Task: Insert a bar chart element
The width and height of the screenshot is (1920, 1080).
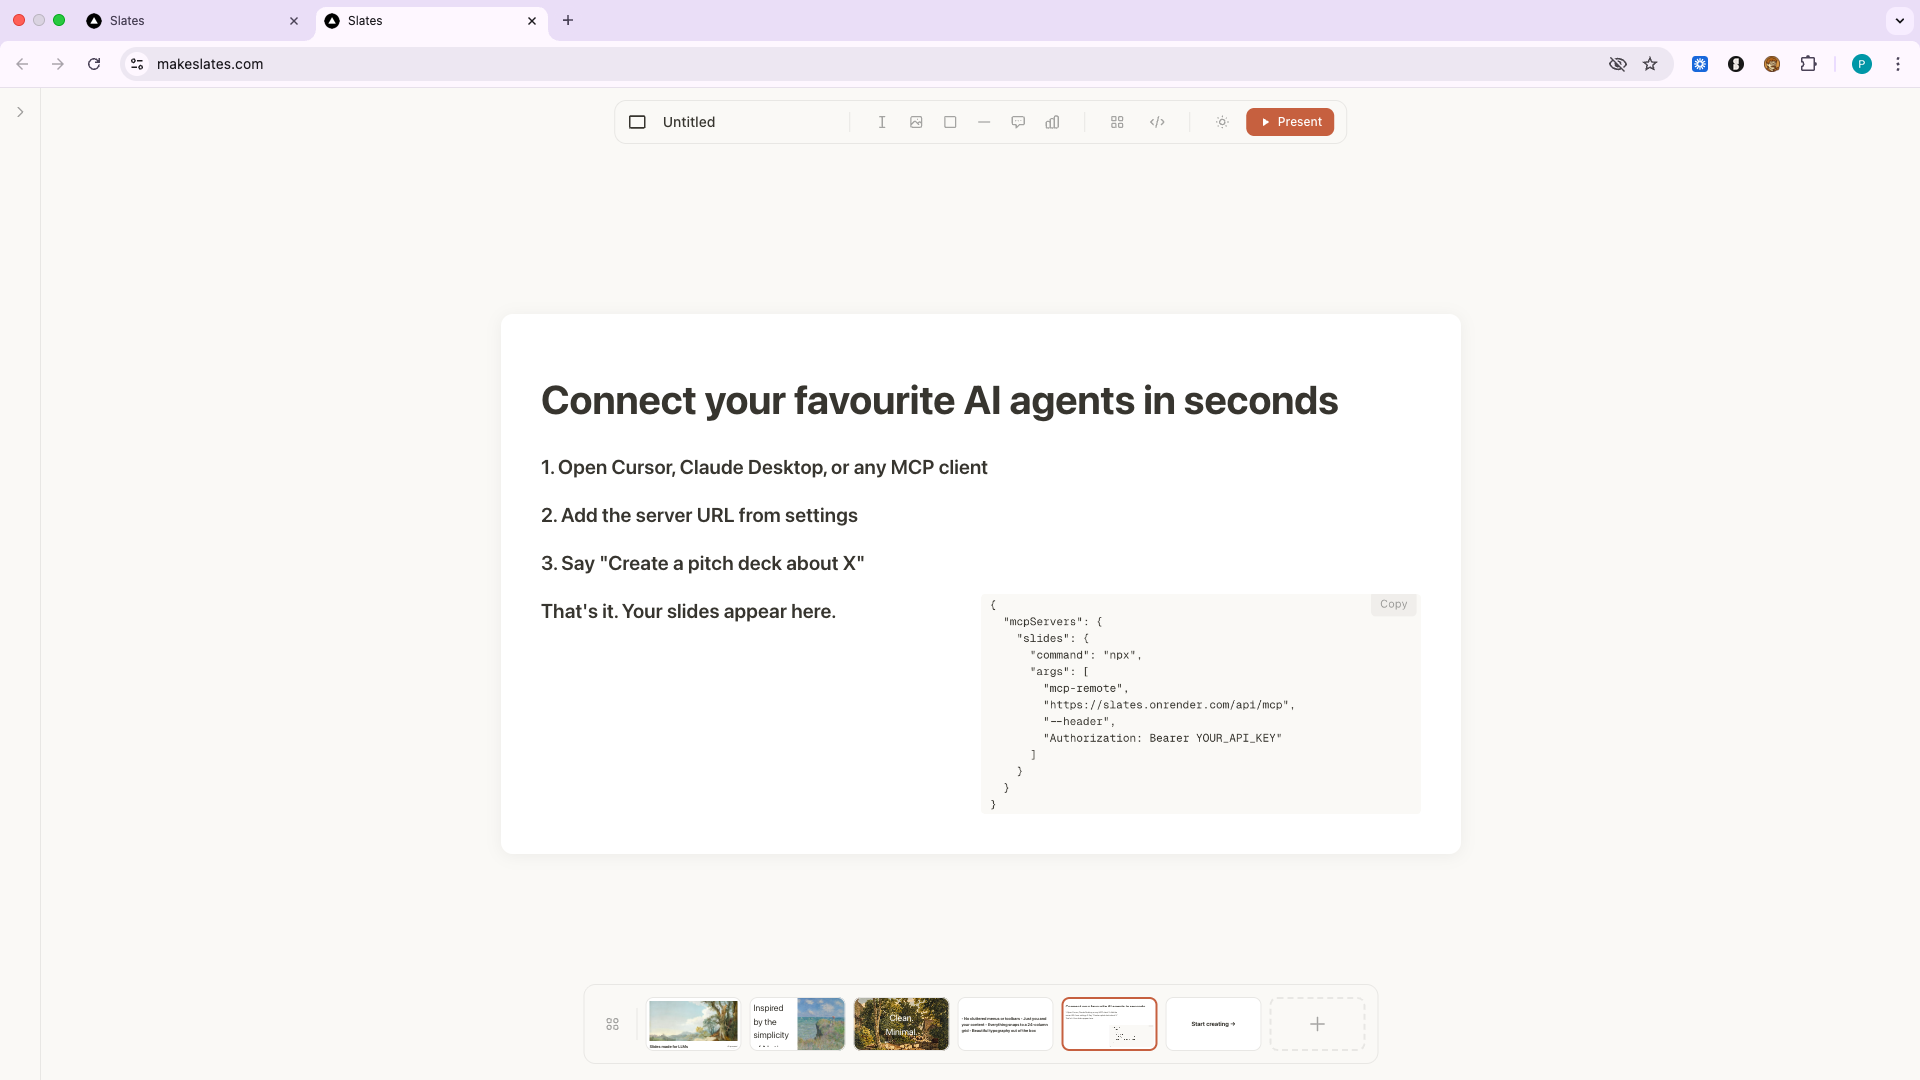Action: click(x=1052, y=122)
